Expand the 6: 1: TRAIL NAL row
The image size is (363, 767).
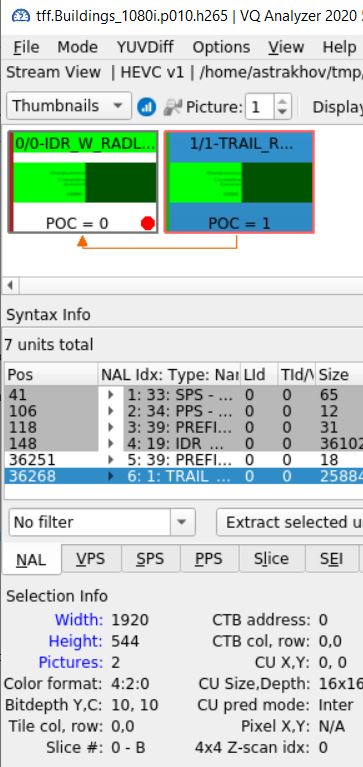(x=111, y=476)
